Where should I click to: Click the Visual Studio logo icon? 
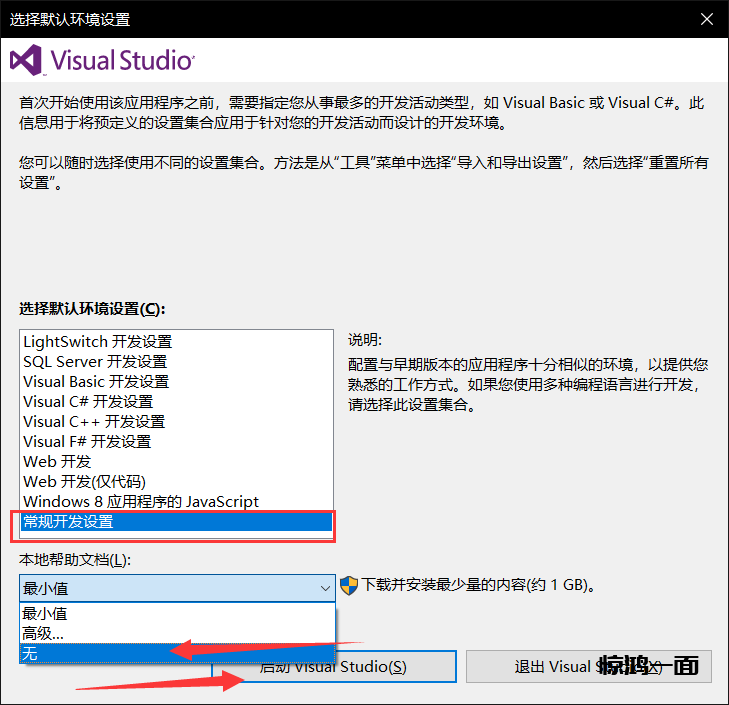coord(25,60)
